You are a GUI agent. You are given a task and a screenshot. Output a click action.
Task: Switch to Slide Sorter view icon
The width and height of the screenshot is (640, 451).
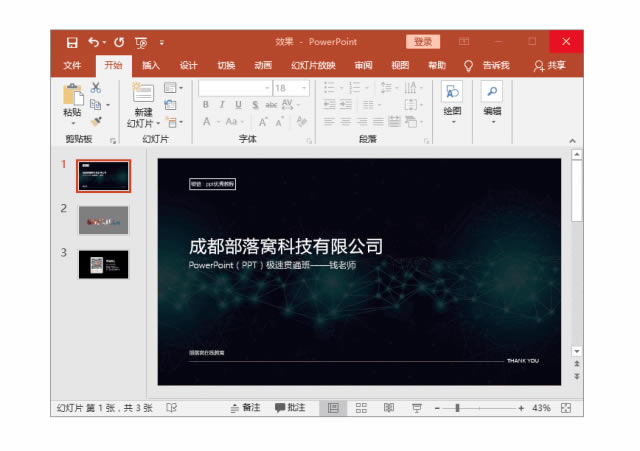point(361,408)
